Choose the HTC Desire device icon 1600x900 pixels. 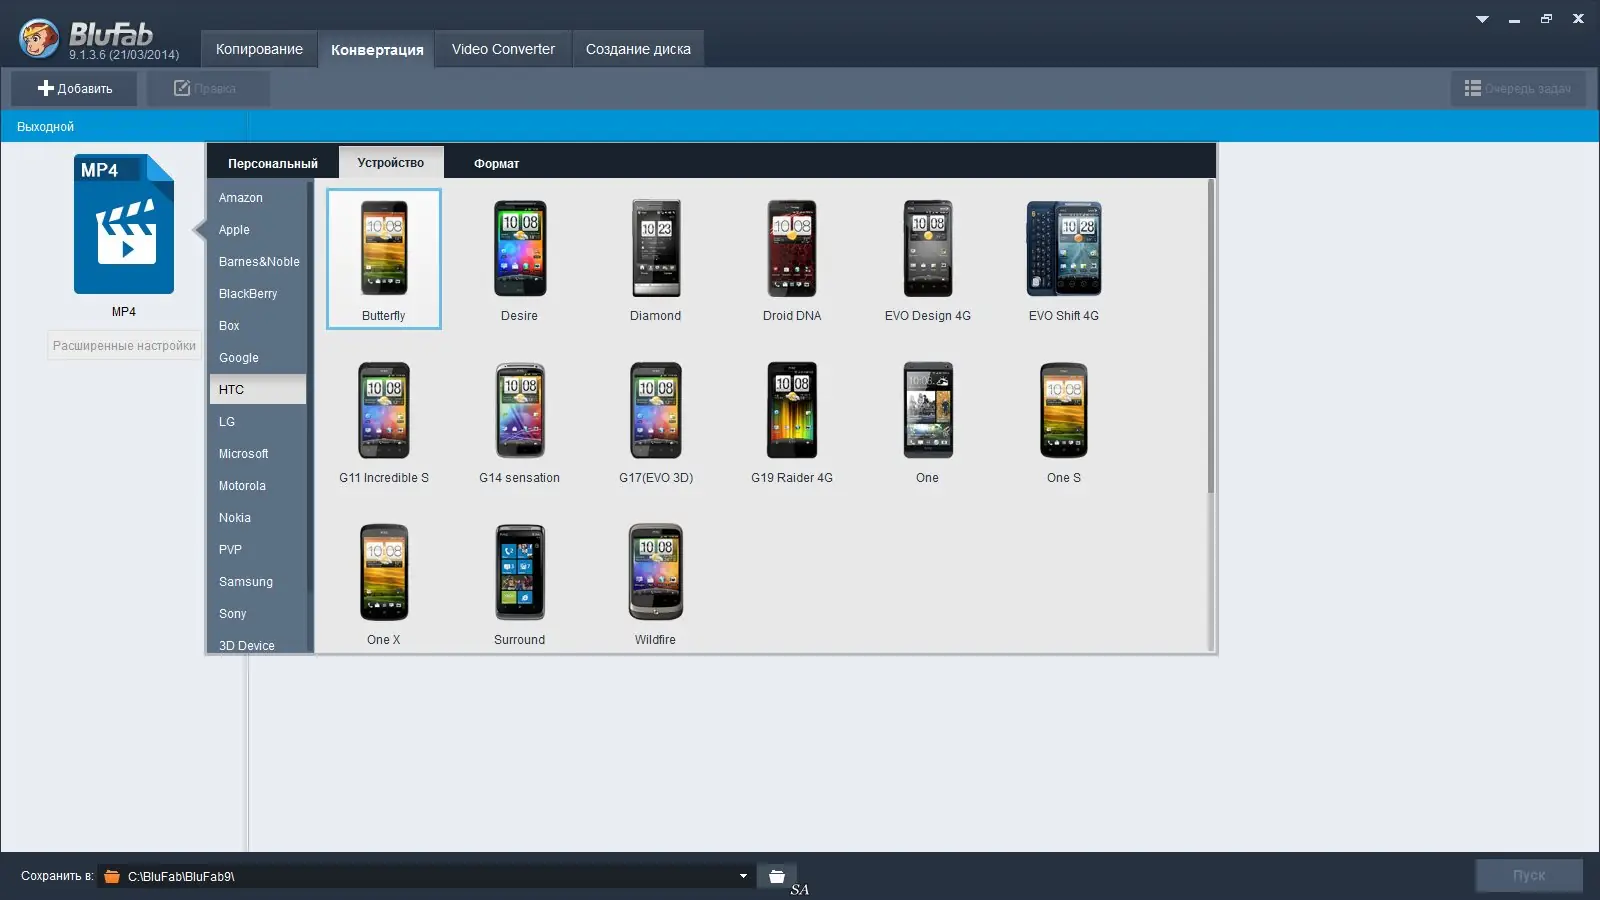pos(520,248)
